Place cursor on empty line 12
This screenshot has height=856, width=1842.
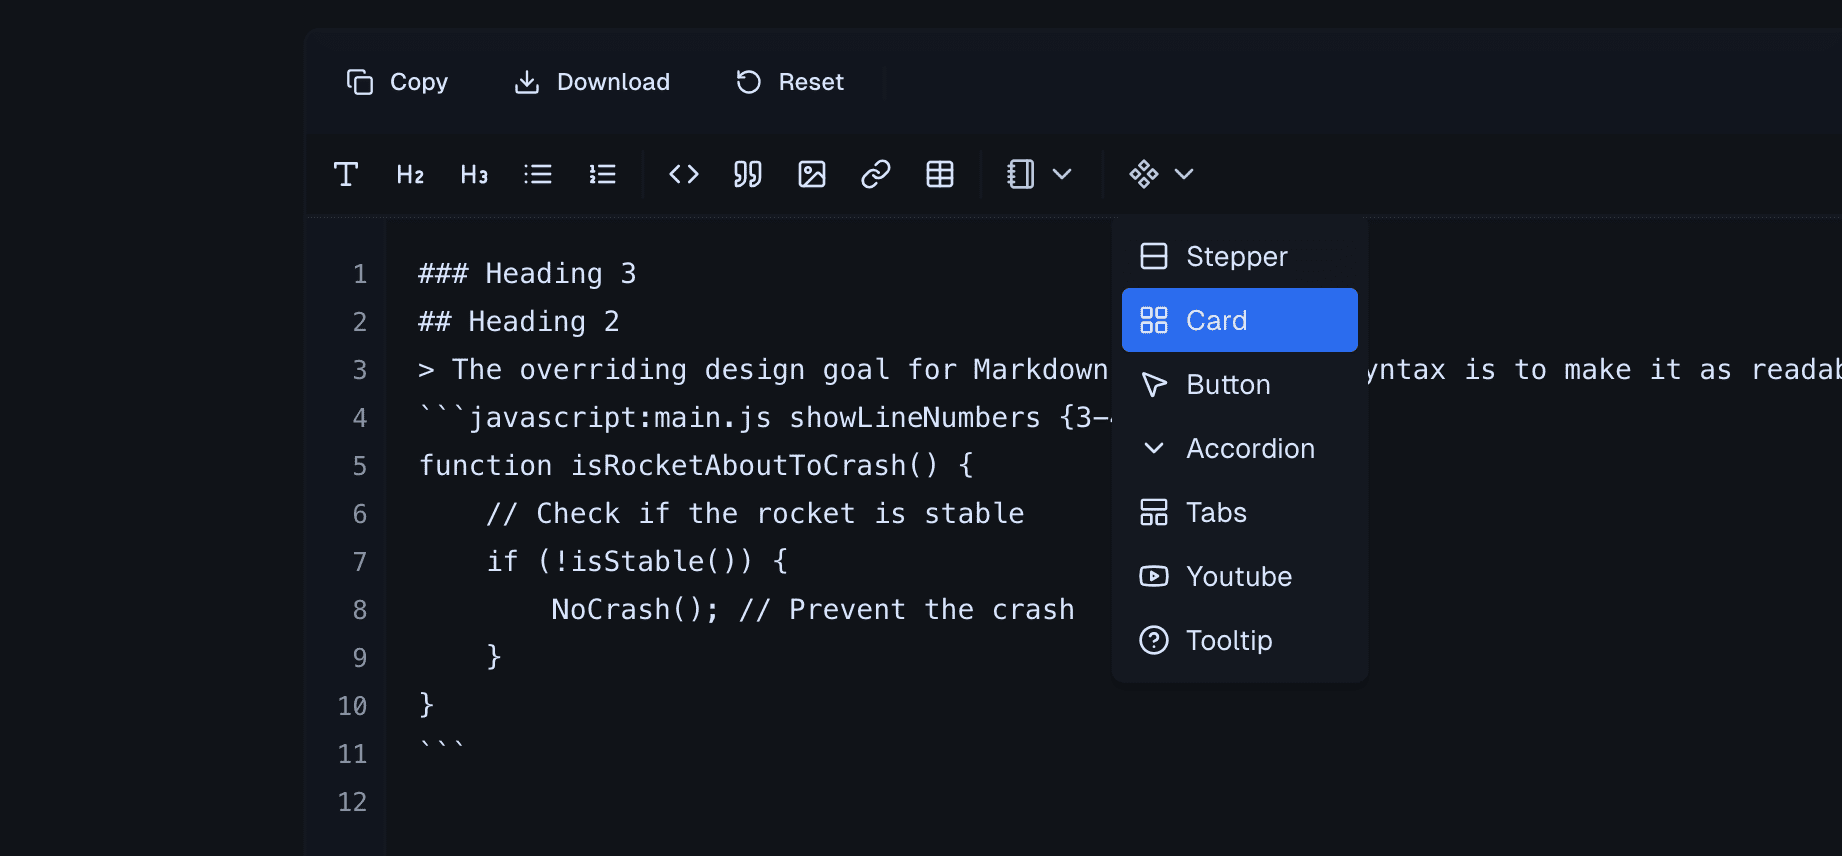700,802
